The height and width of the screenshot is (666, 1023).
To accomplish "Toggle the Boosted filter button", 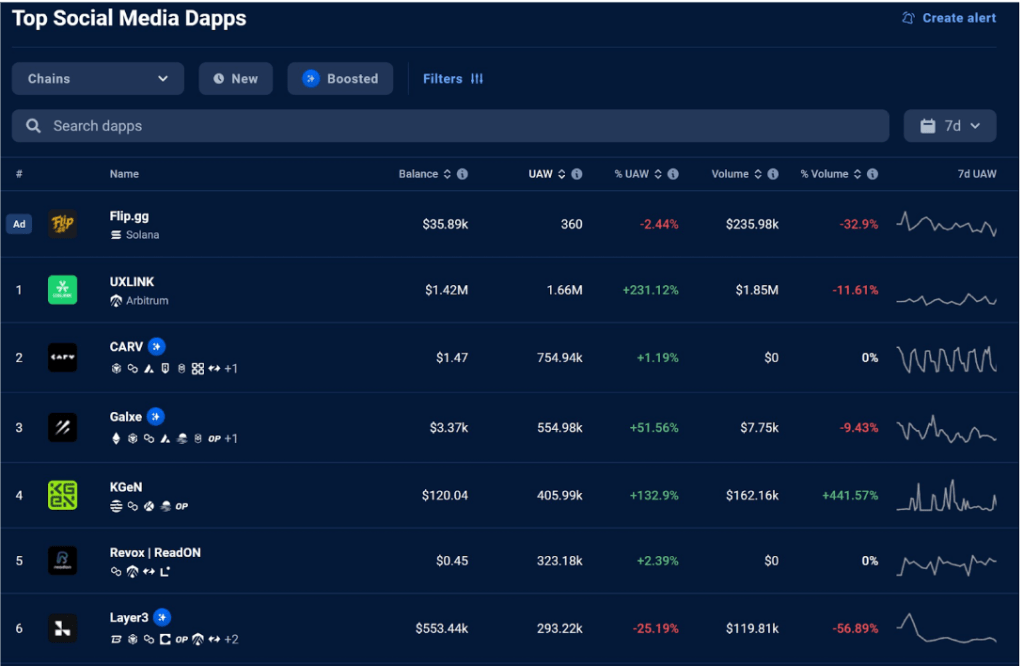I will coord(340,79).
